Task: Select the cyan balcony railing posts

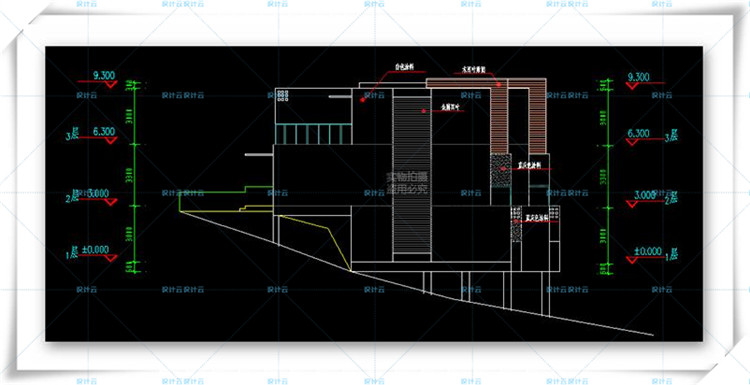Action: (313, 134)
